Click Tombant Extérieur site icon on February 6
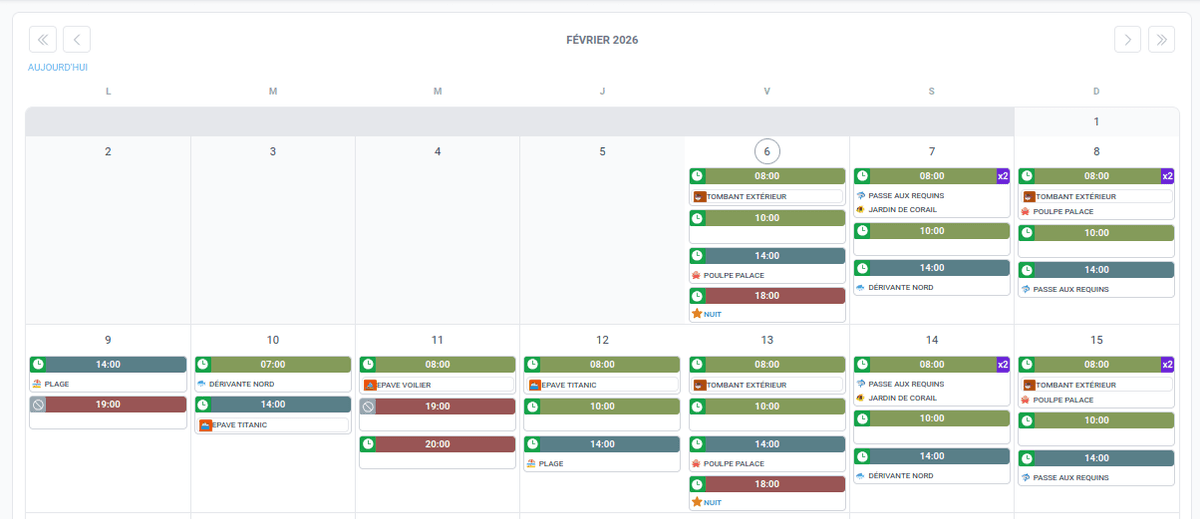This screenshot has height=519, width=1200. tap(700, 196)
